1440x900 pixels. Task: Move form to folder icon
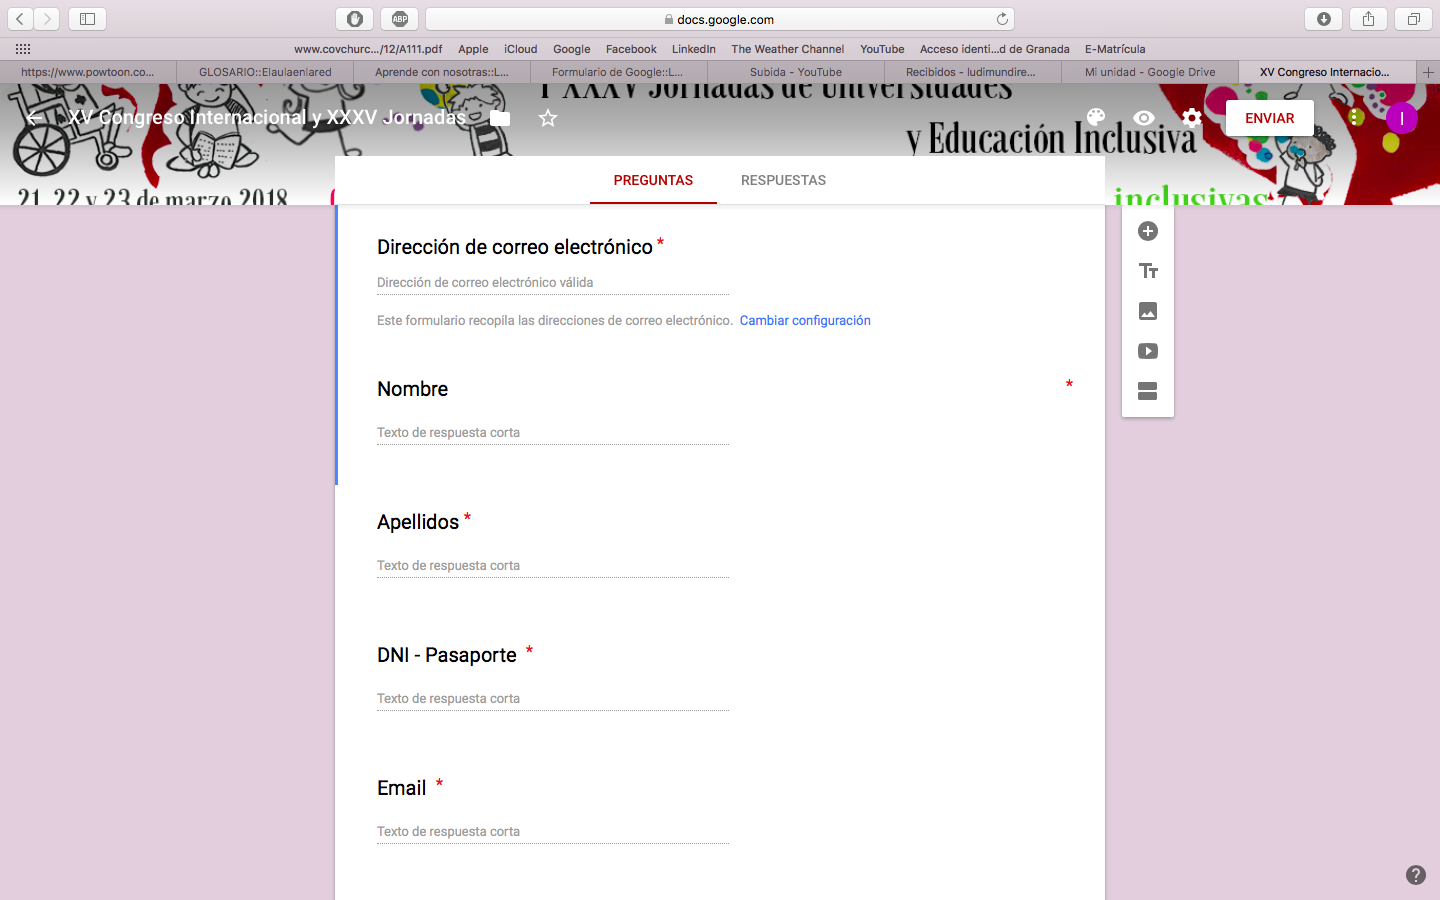coord(500,118)
